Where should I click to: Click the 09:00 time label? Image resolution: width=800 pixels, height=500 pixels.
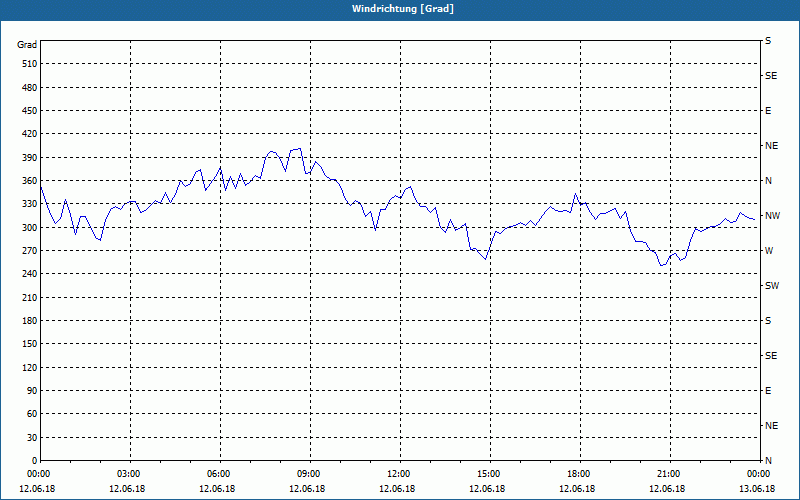click(308, 474)
